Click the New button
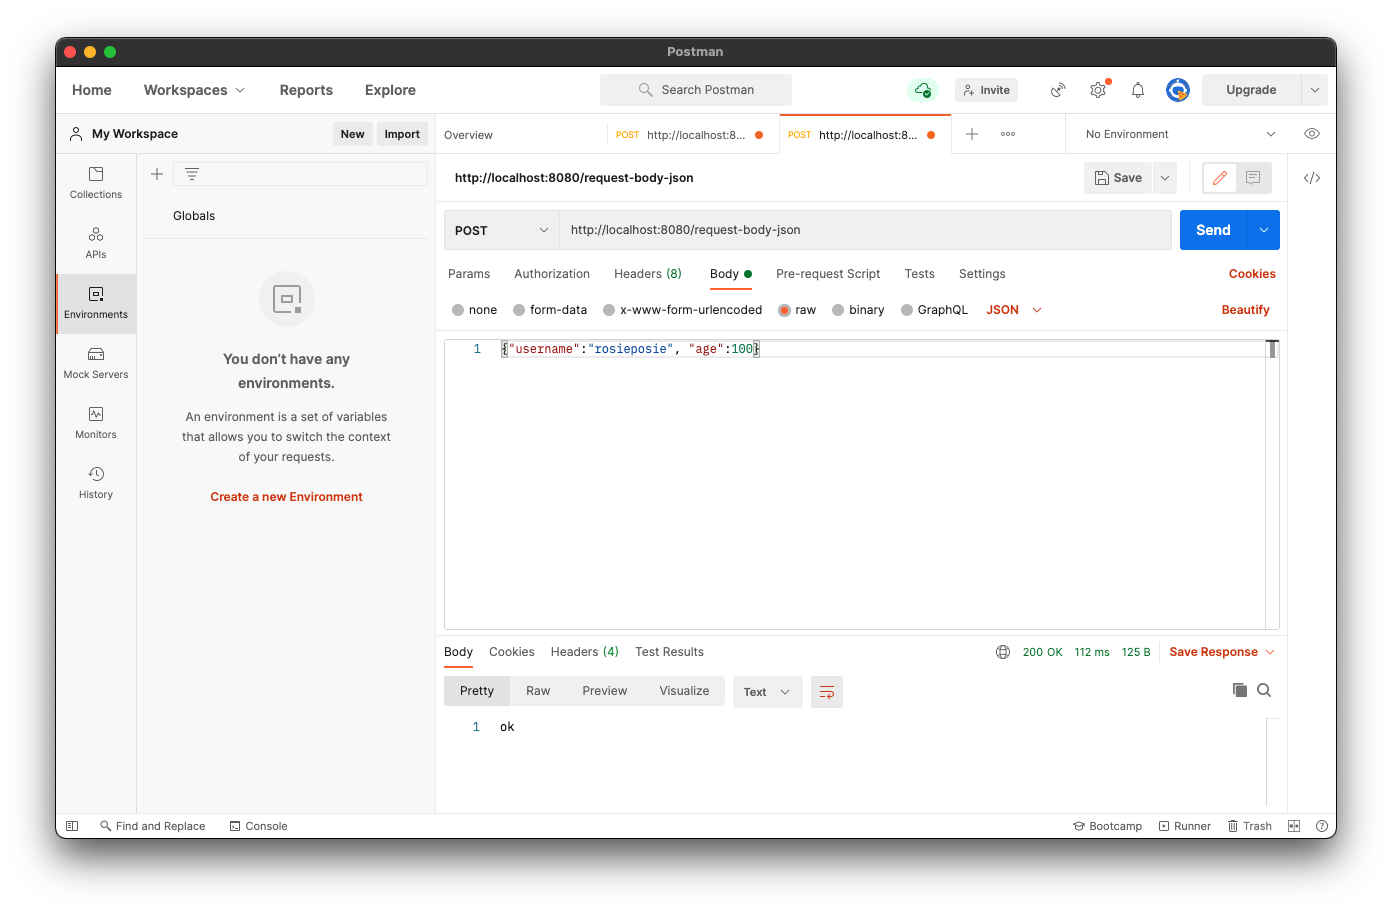This screenshot has height=912, width=1392. tap(352, 134)
